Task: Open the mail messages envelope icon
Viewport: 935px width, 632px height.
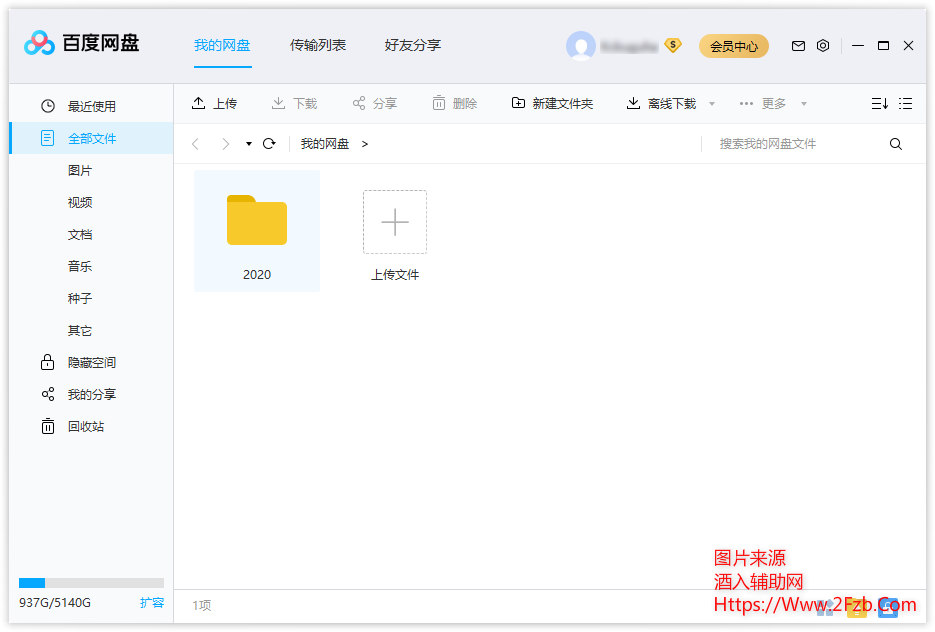Action: coord(798,46)
